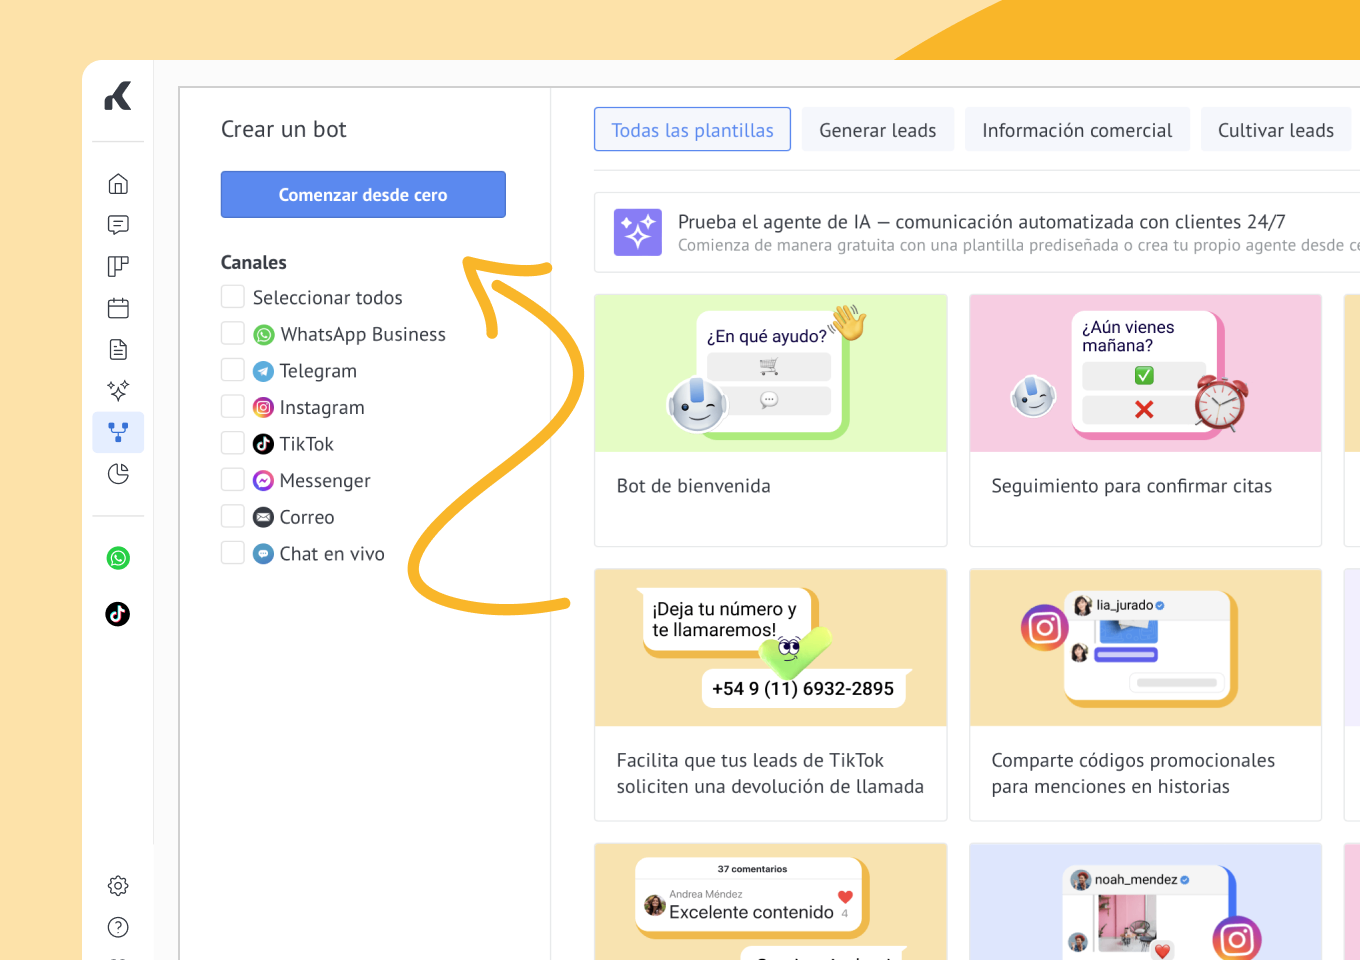The image size is (1360, 960).
Task: Click the TikTok sidebar icon
Action: (x=118, y=614)
